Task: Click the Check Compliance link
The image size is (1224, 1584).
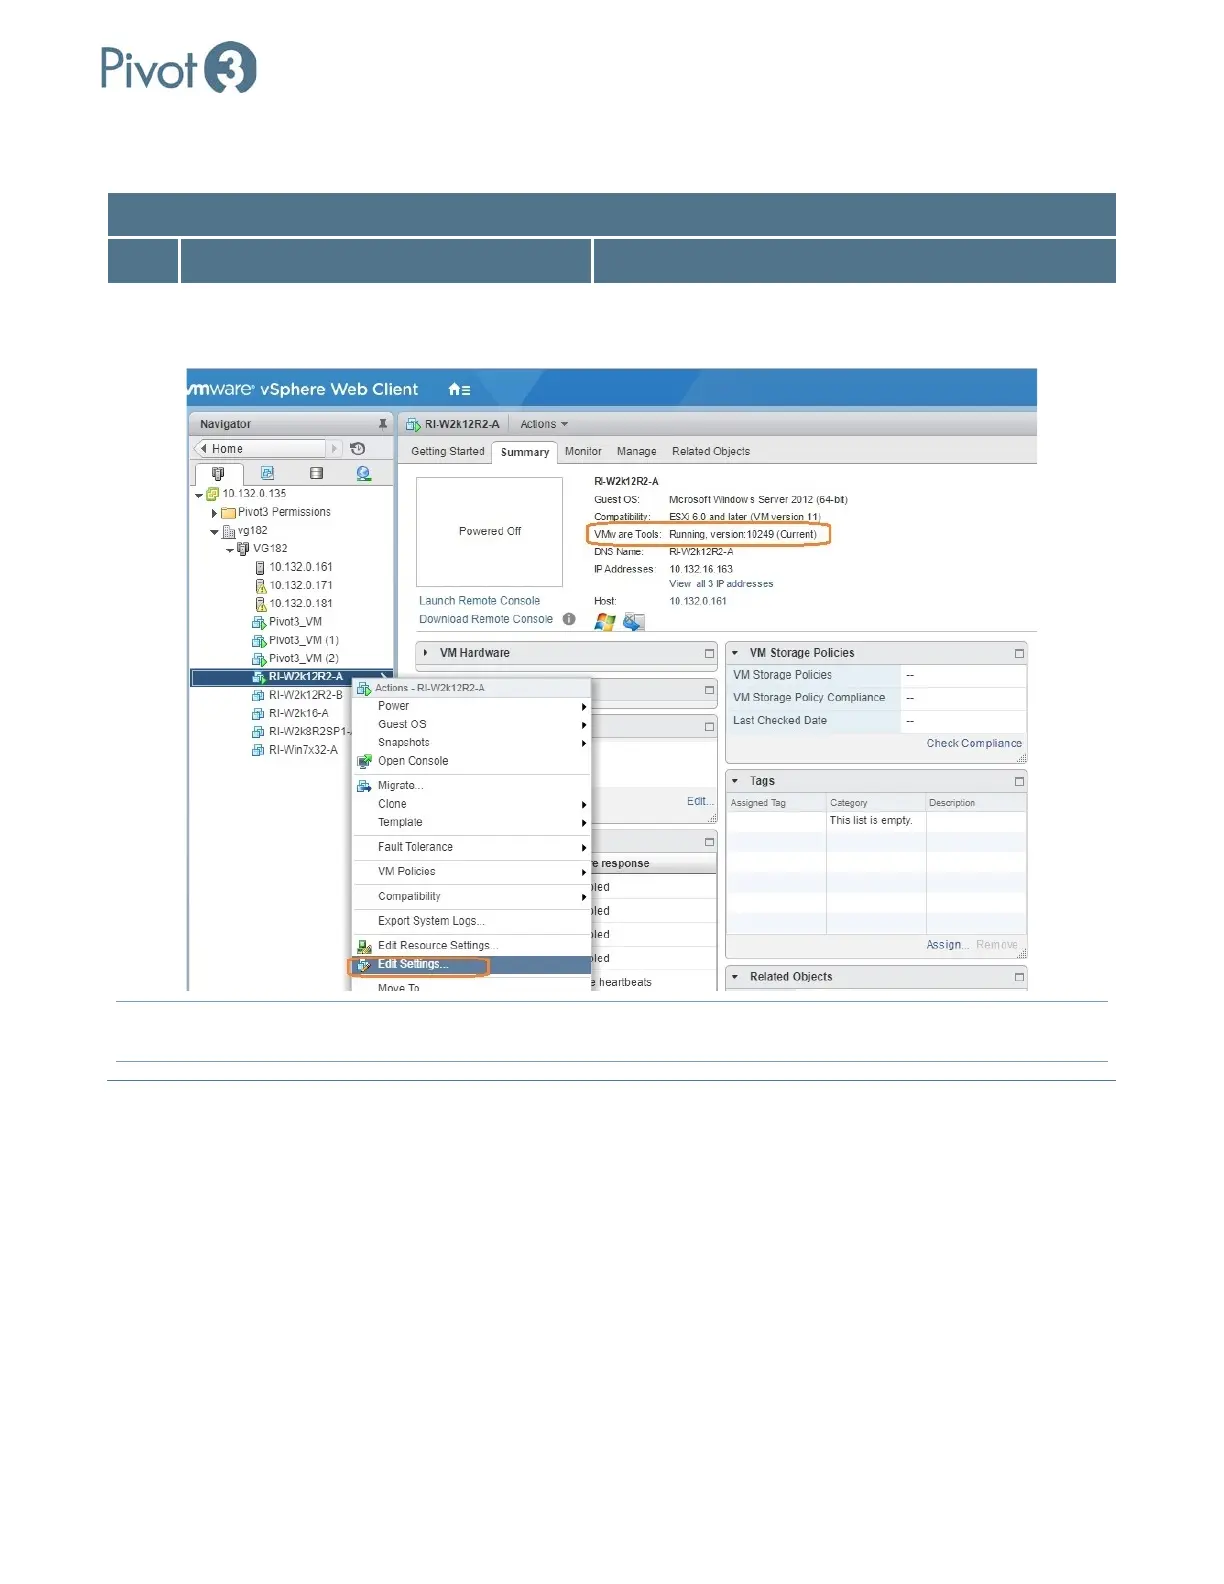Action: (974, 744)
